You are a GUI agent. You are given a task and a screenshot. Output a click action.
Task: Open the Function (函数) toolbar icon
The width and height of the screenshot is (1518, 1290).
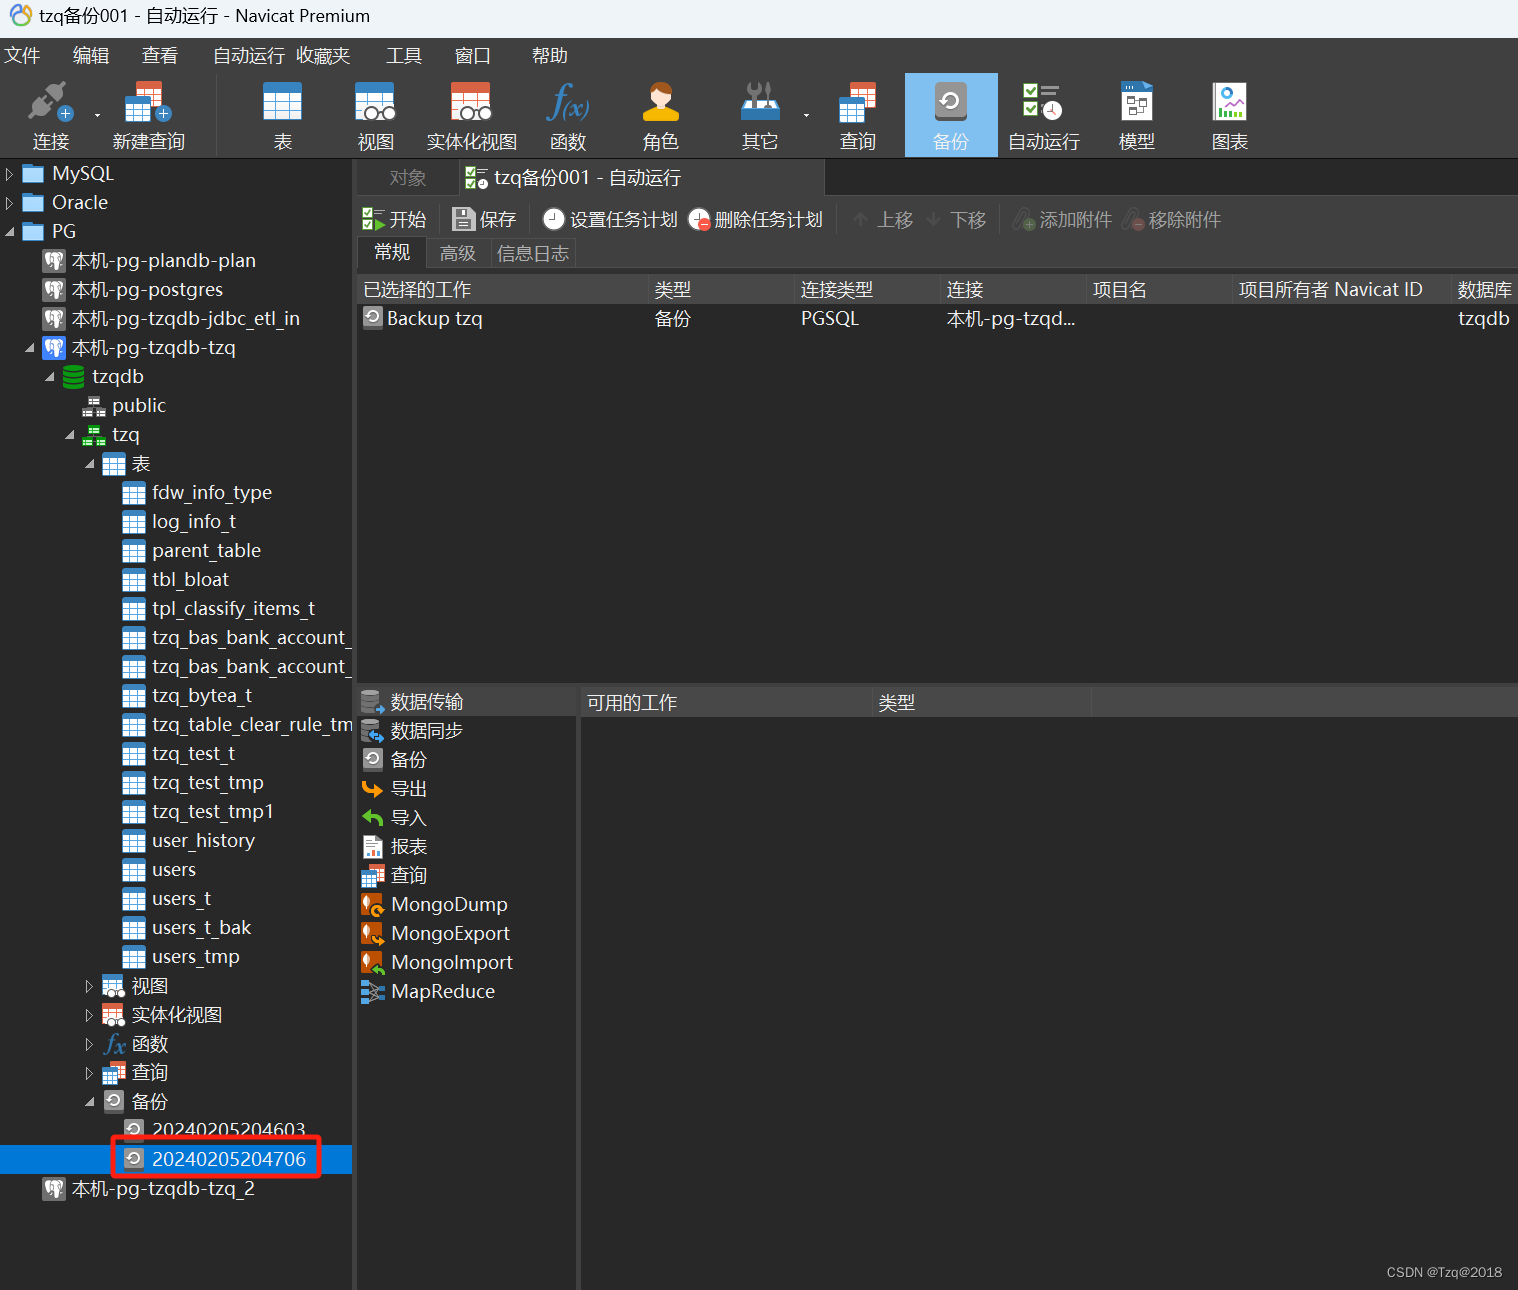(567, 115)
